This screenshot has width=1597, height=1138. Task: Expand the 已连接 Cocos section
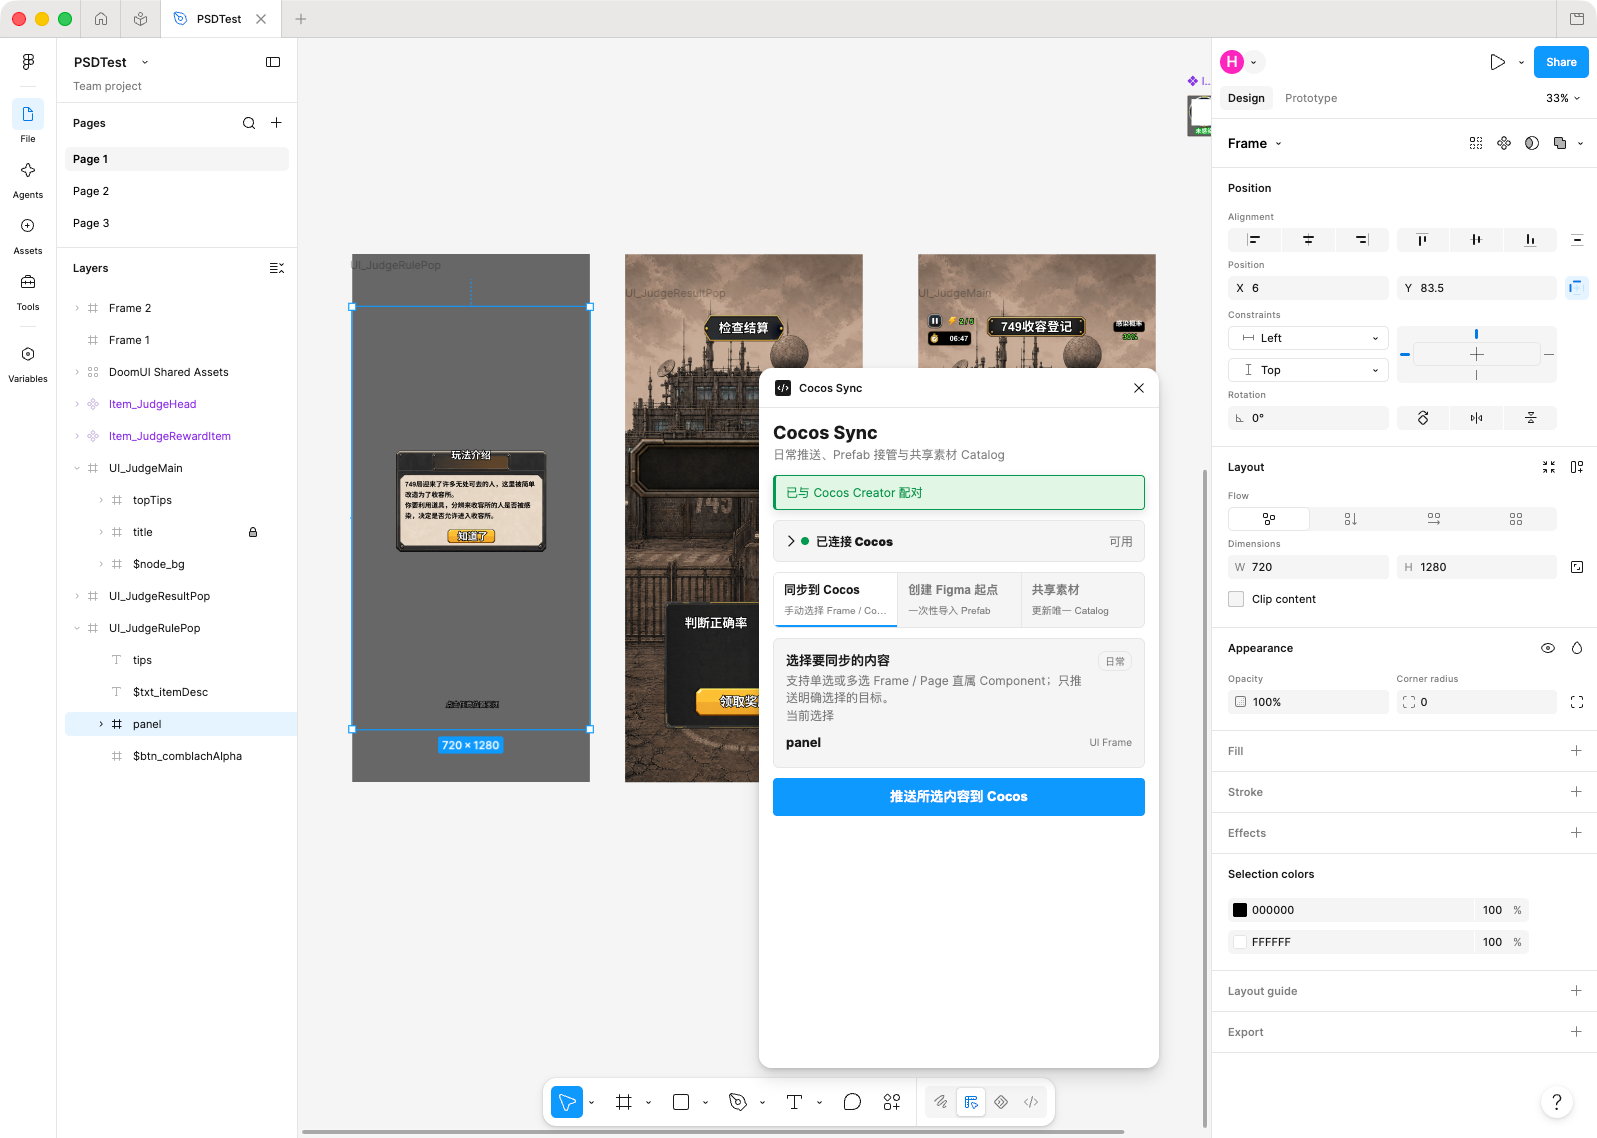pyautogui.click(x=791, y=541)
